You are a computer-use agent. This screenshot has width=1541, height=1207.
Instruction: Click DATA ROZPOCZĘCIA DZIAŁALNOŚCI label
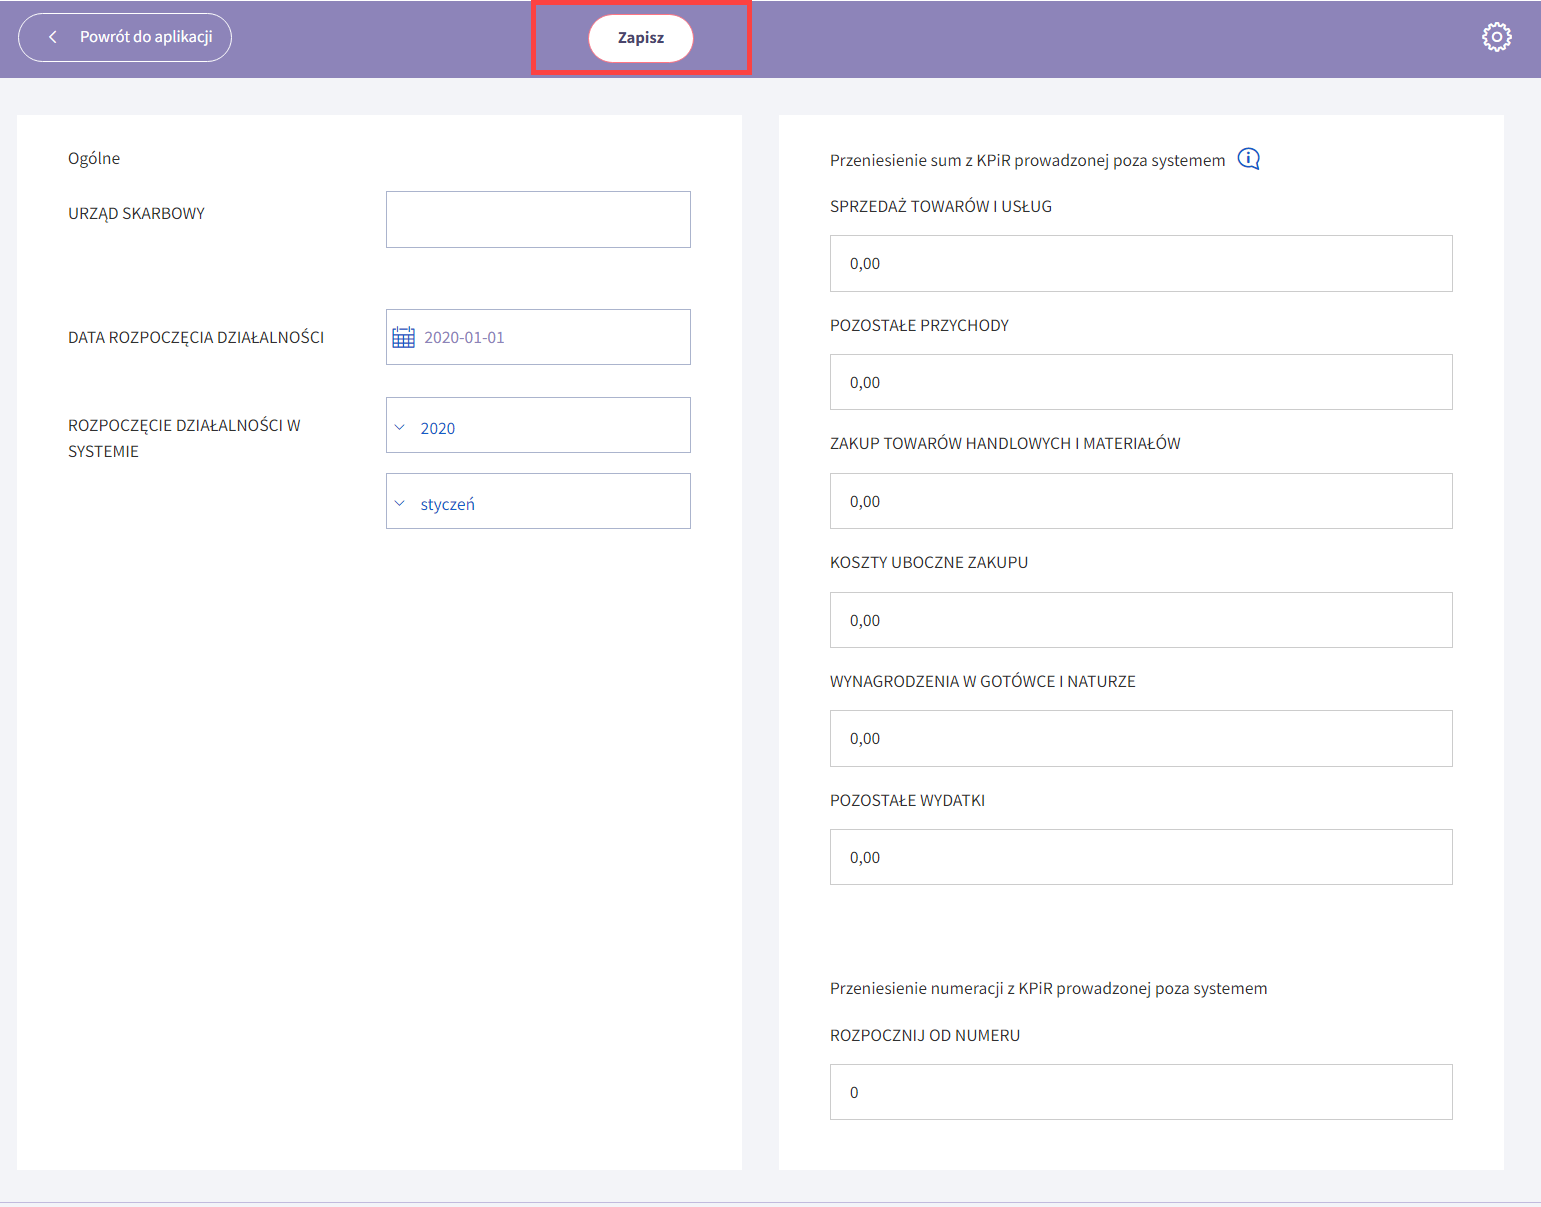pyautogui.click(x=196, y=337)
